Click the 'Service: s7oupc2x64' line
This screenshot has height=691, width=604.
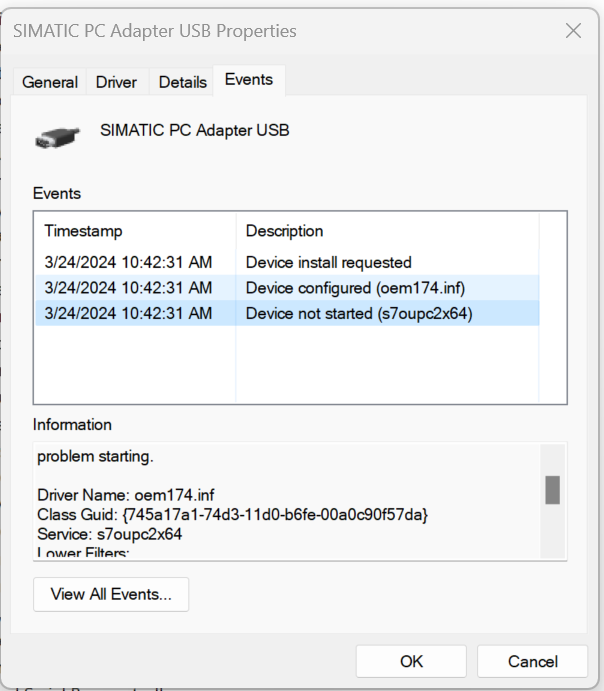(x=110, y=534)
